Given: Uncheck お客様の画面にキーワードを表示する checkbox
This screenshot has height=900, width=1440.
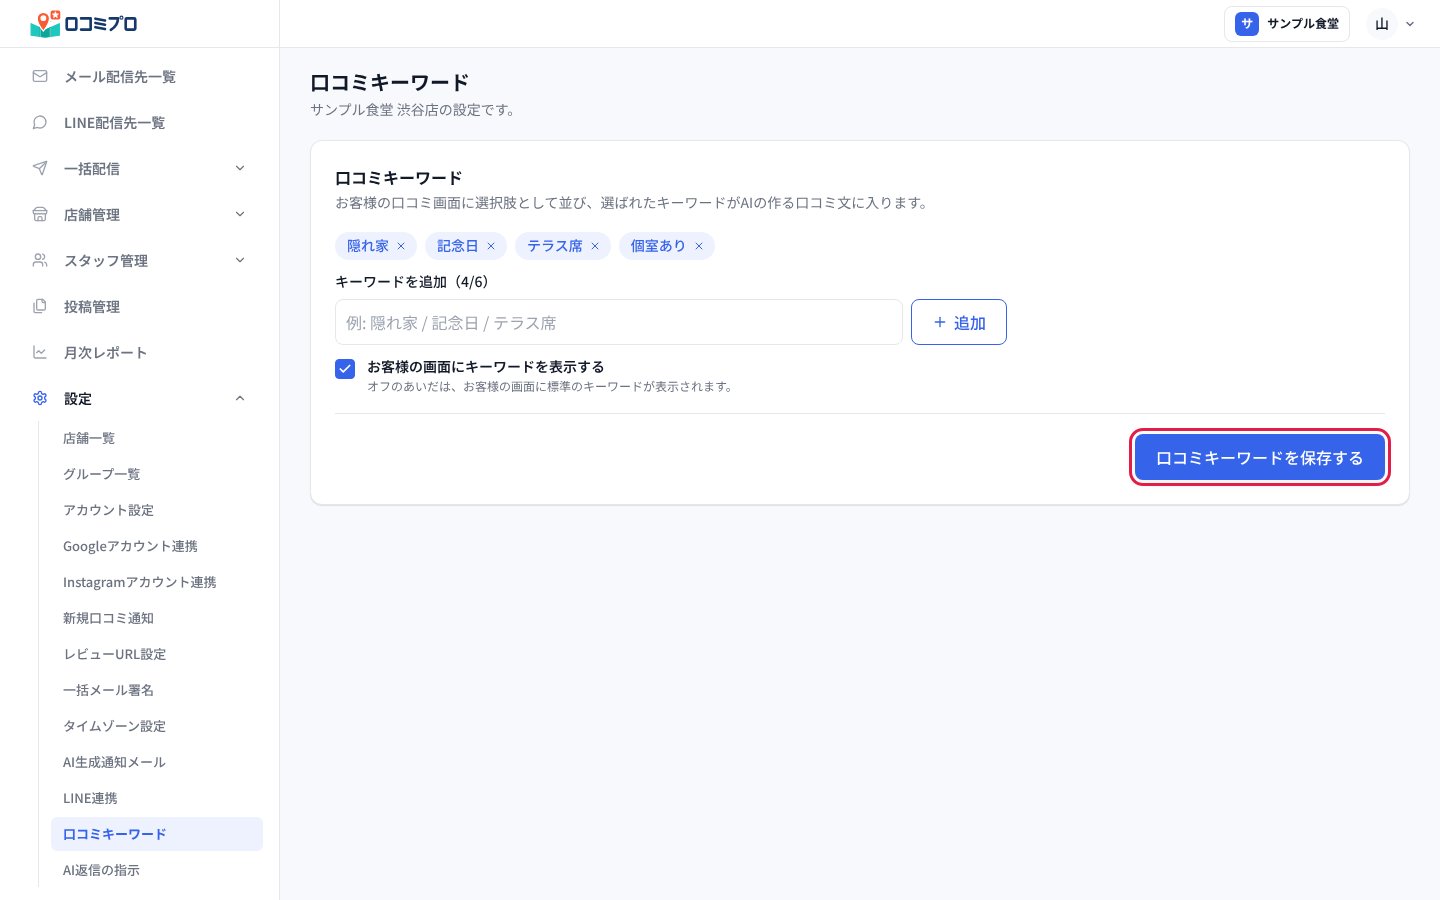Looking at the screenshot, I should coord(345,369).
